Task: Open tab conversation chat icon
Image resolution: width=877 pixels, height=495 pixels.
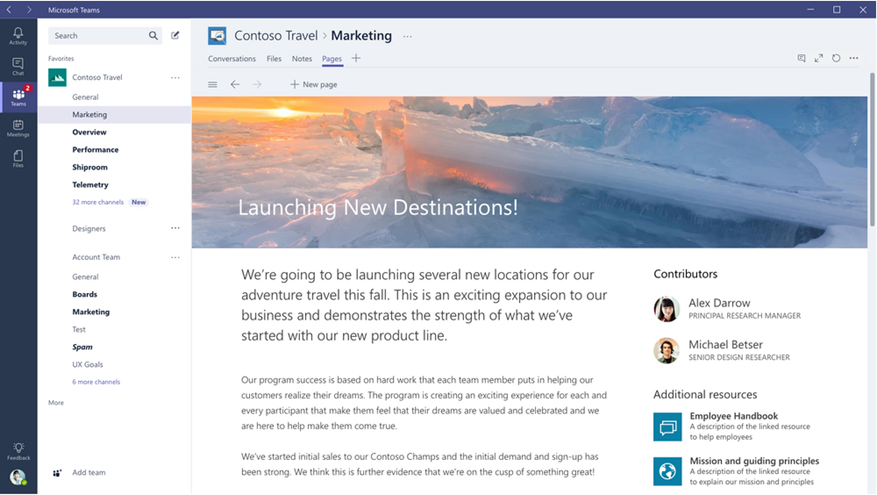Action: coord(801,58)
